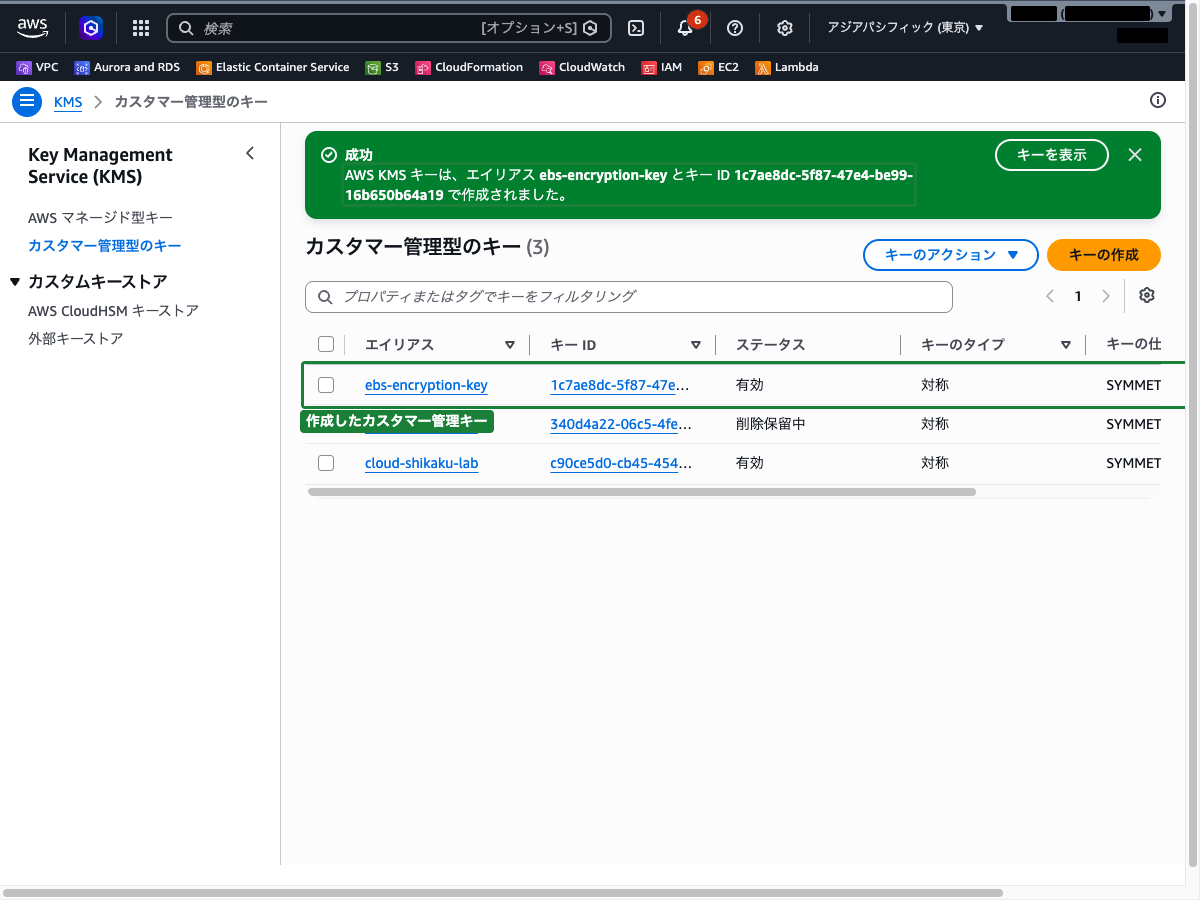Open the region selector アジアパシフィック (東京)

[905, 28]
